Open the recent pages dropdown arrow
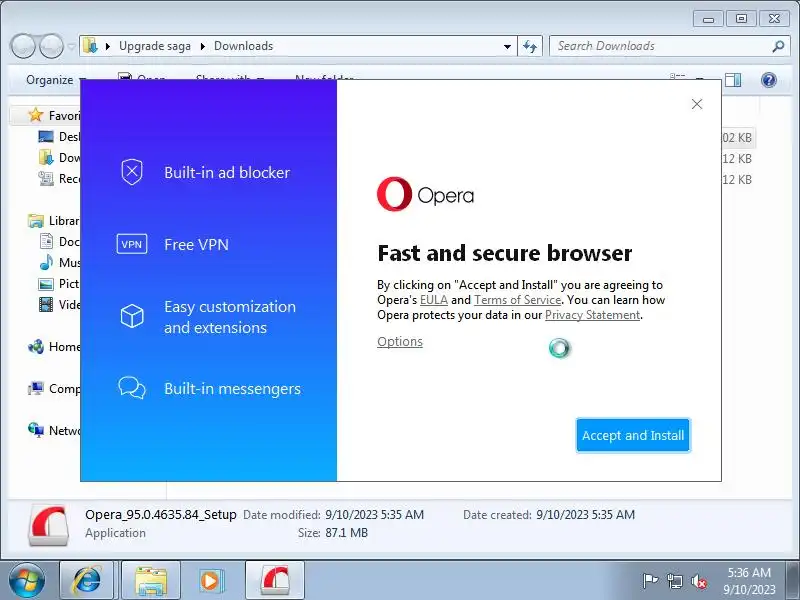The image size is (800, 600). [71, 47]
